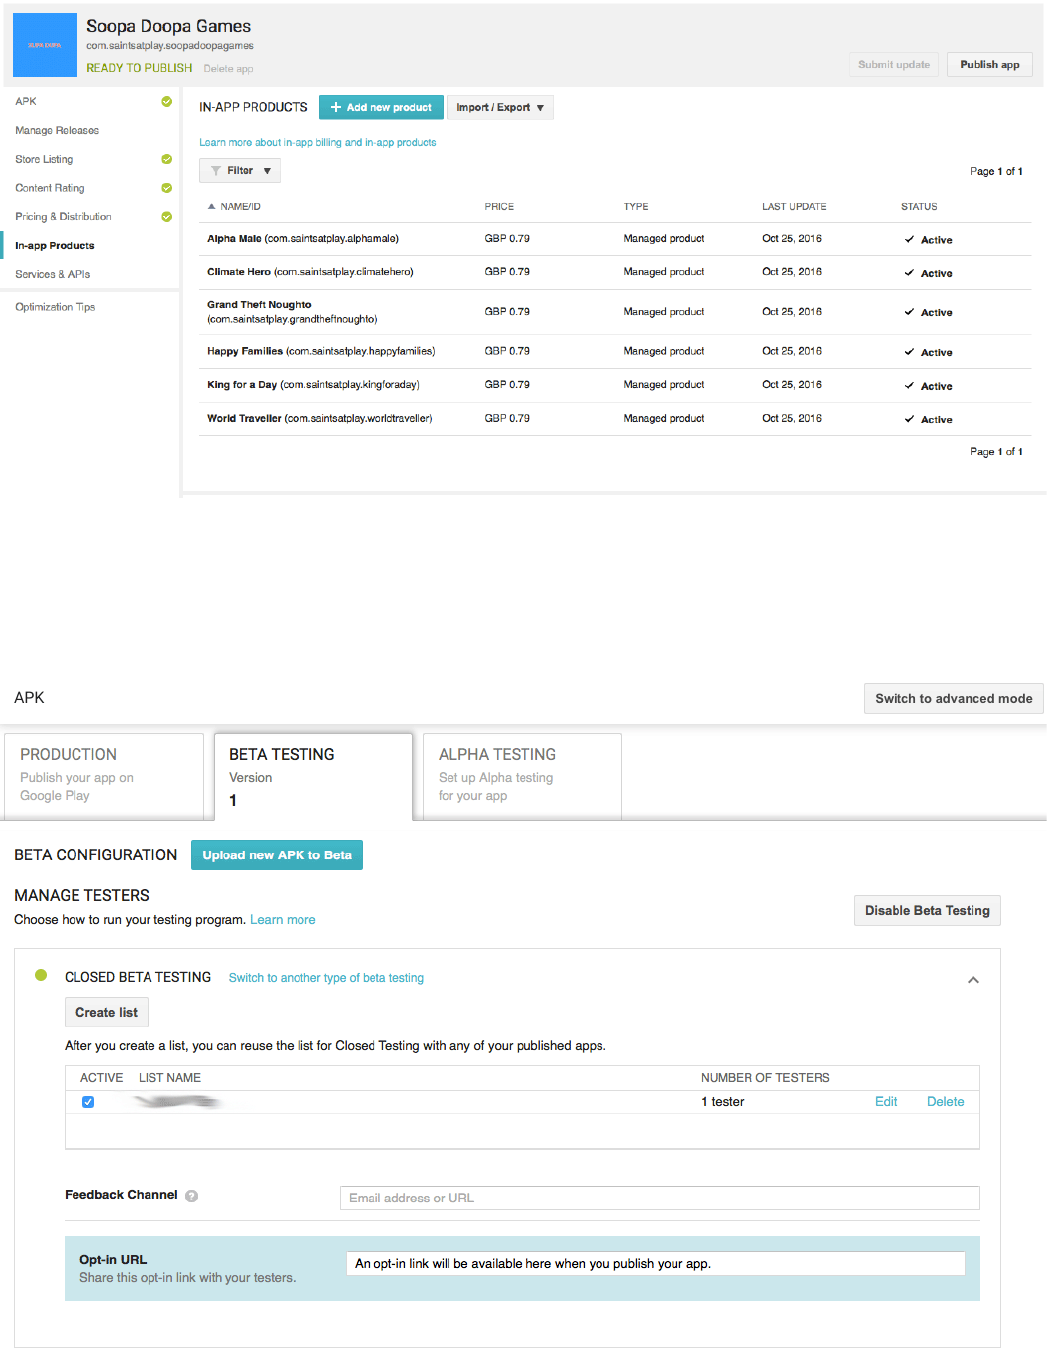Click the Submit update button
The image size is (1047, 1370).
(894, 65)
